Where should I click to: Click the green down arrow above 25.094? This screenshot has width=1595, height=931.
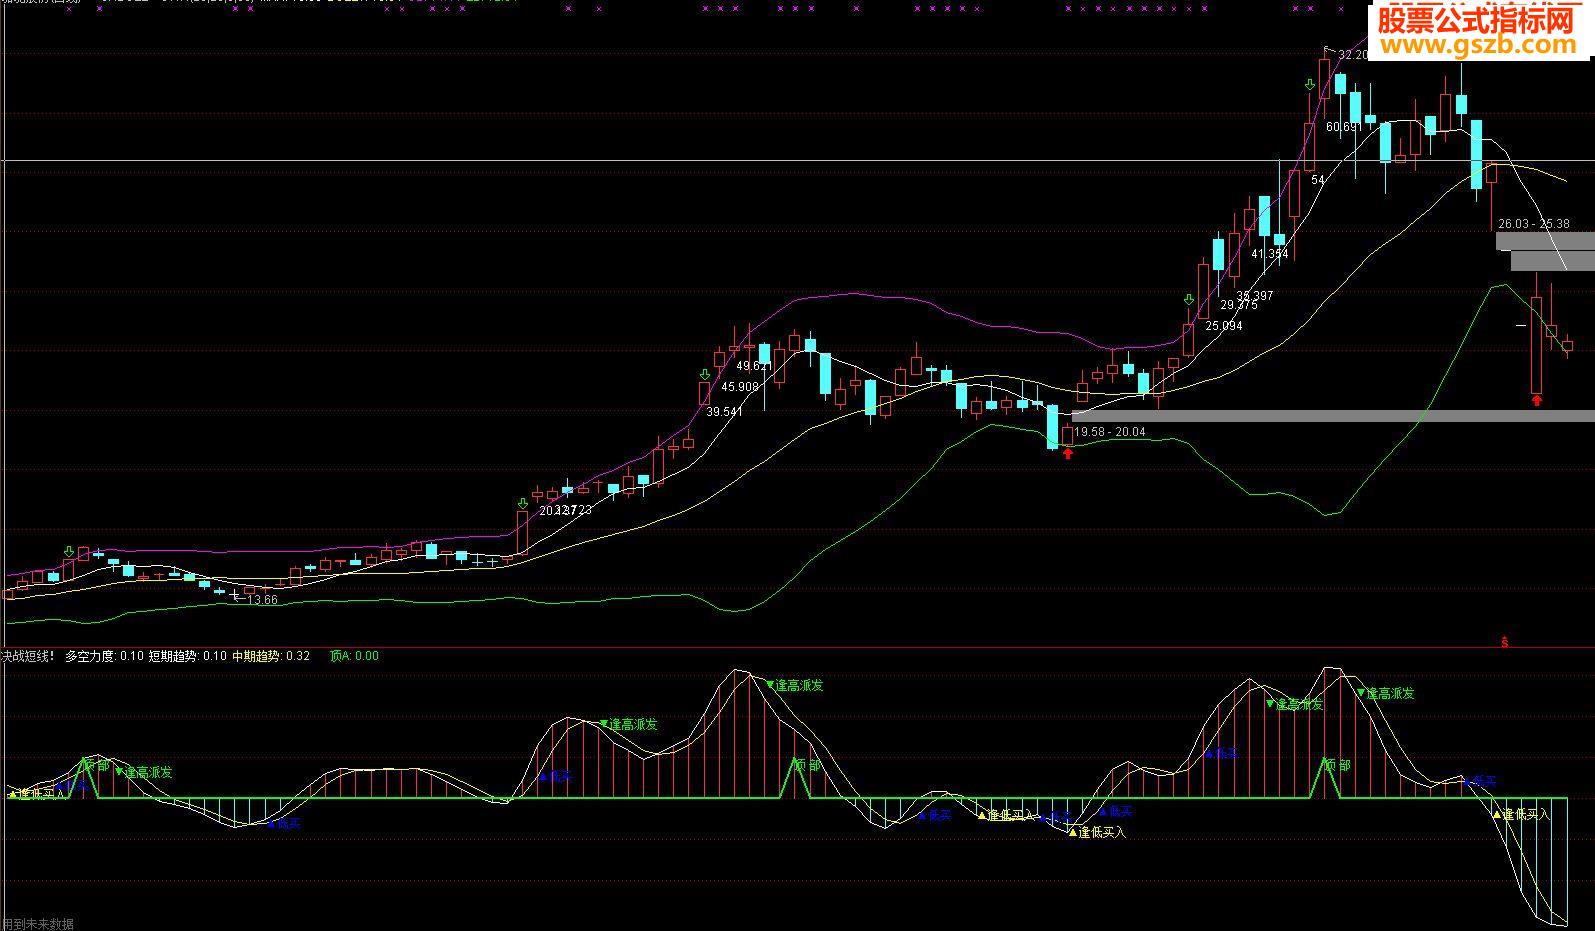coord(1189,300)
